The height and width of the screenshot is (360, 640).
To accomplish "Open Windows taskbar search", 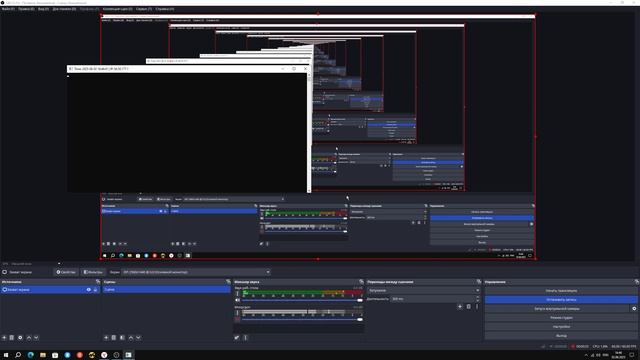I will coord(18,355).
